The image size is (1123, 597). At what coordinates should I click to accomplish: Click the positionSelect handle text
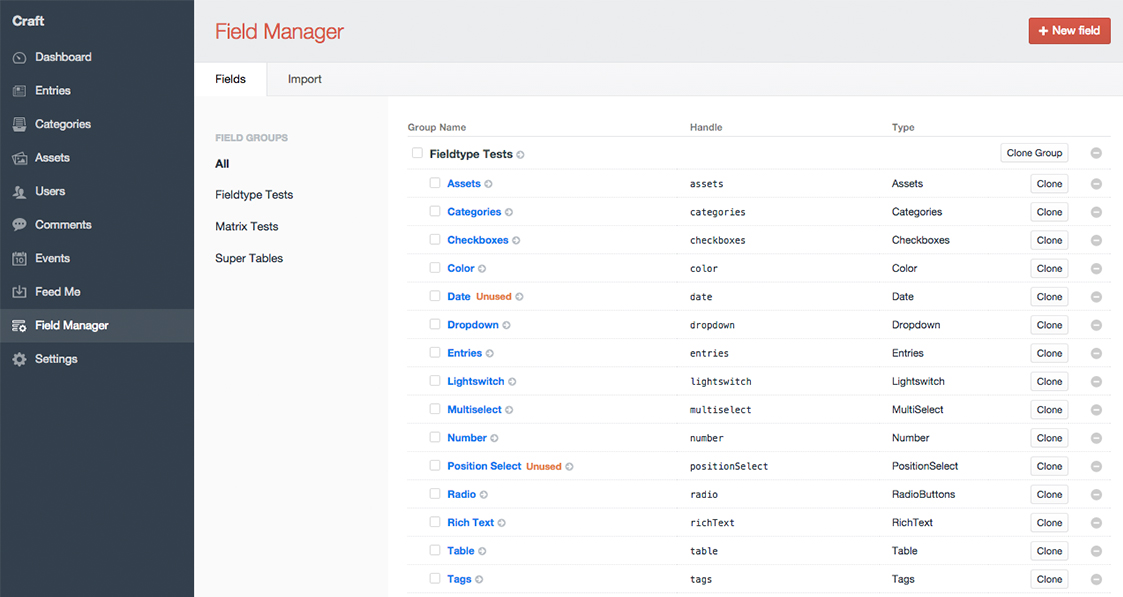pyautogui.click(x=728, y=467)
